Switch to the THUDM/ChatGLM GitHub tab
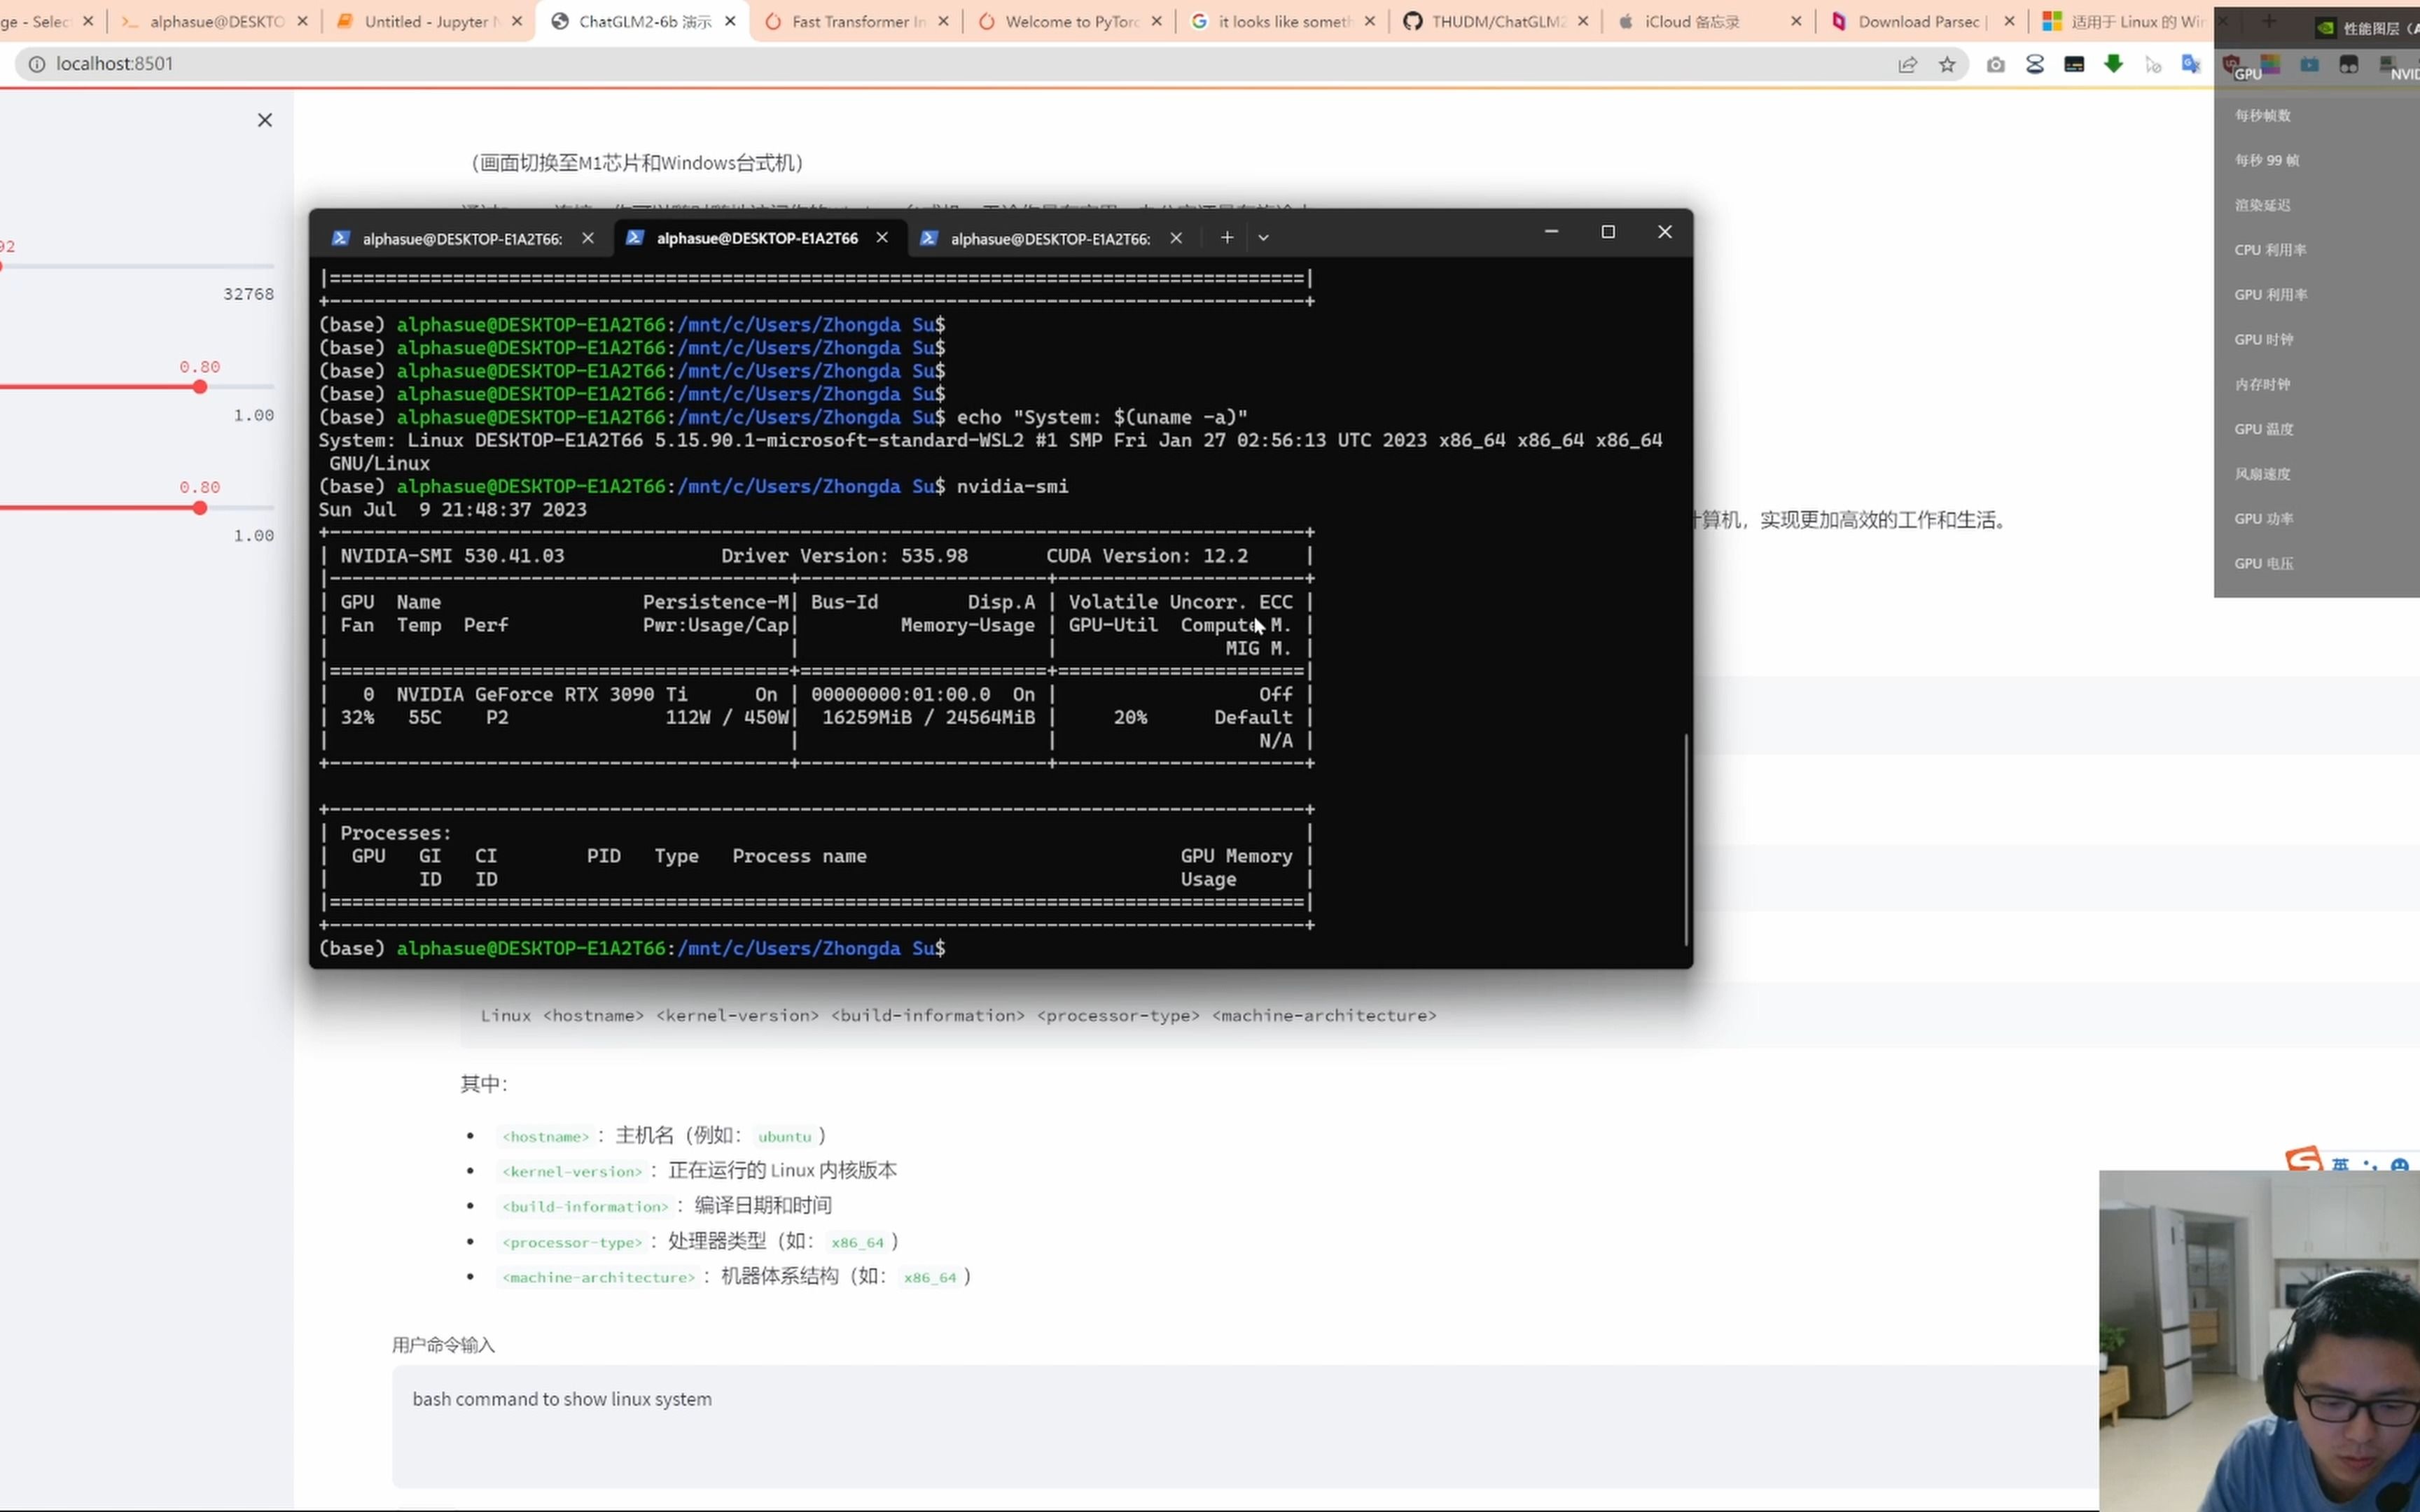2420x1512 pixels. (x=1496, y=21)
